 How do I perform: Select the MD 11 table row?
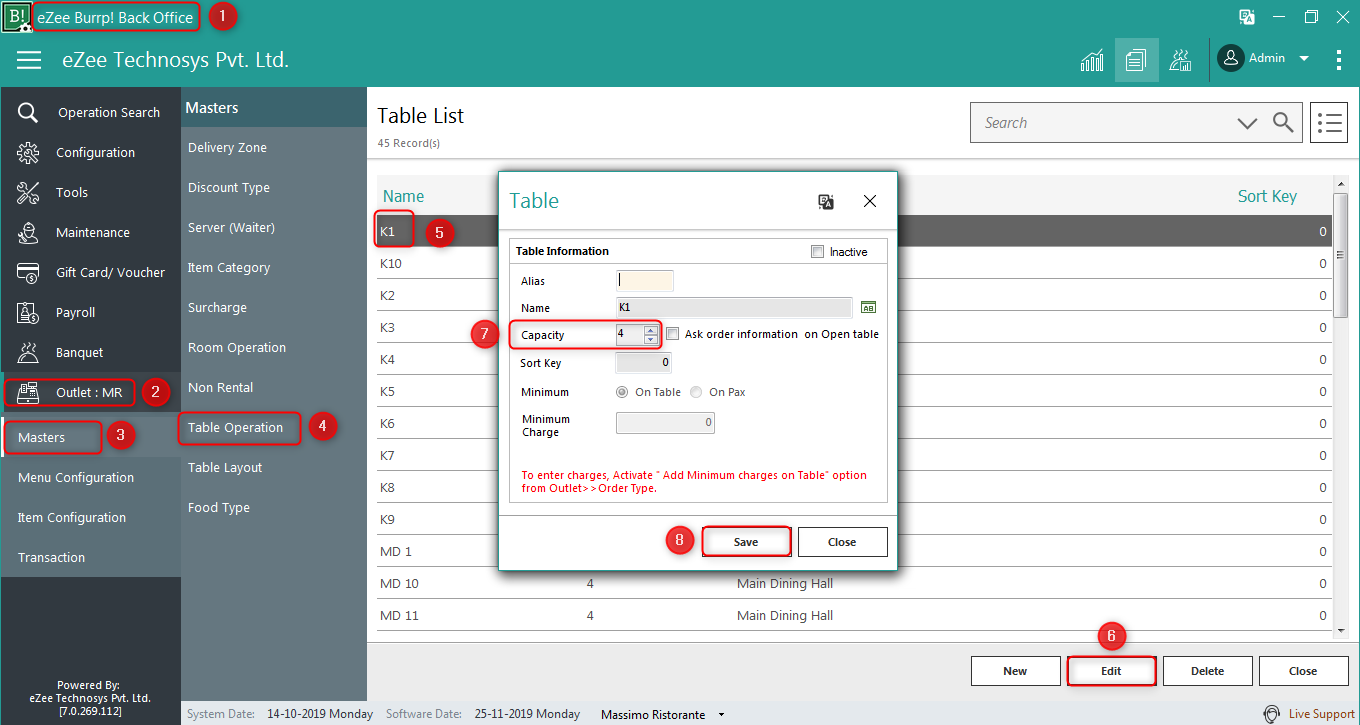(855, 615)
